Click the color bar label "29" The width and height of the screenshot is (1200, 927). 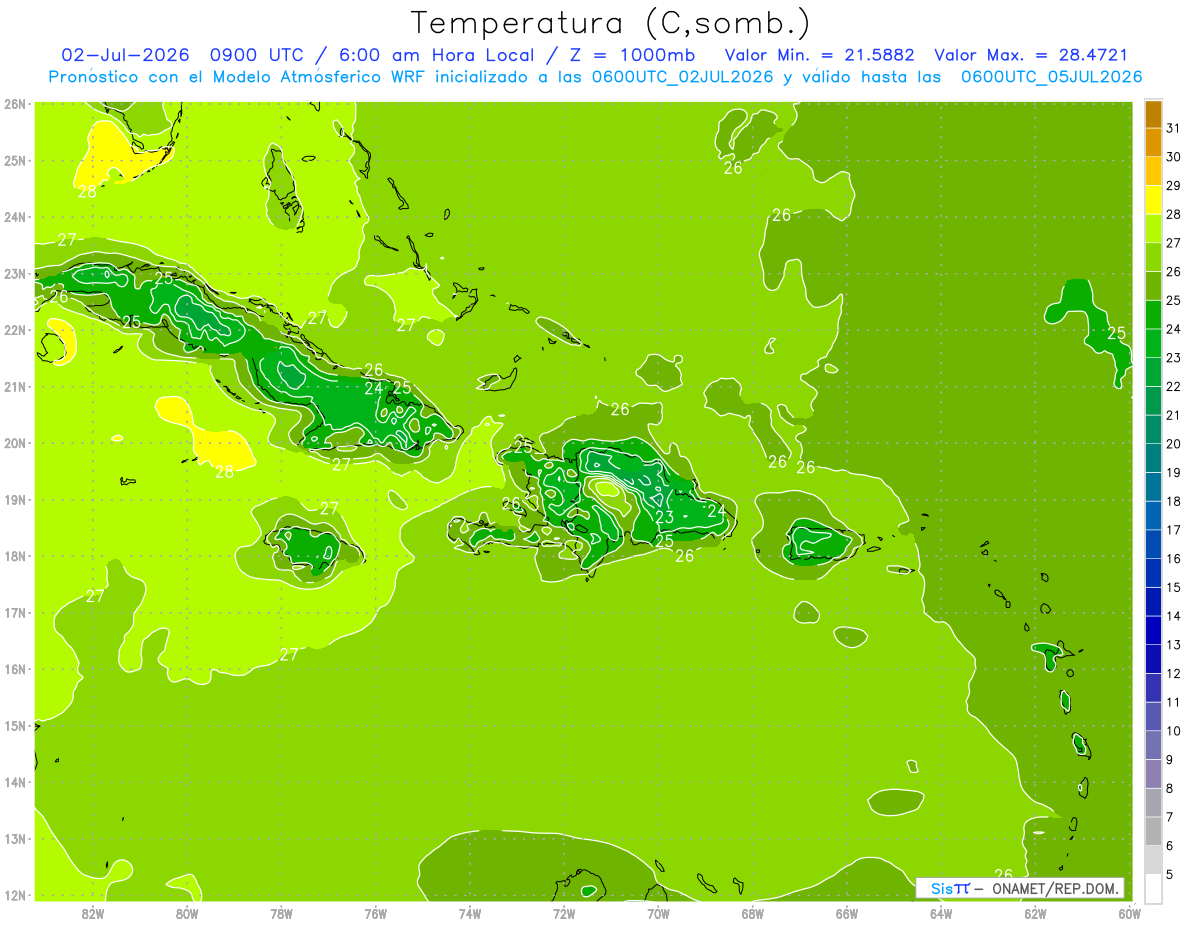click(x=1173, y=186)
